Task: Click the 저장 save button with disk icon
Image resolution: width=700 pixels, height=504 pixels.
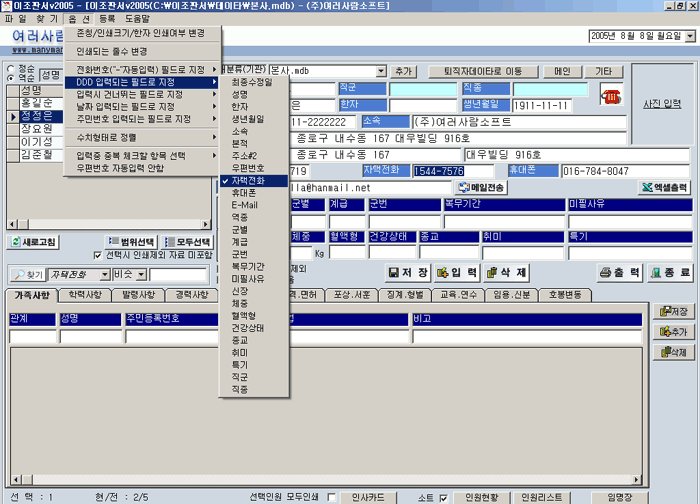Action: (x=409, y=273)
